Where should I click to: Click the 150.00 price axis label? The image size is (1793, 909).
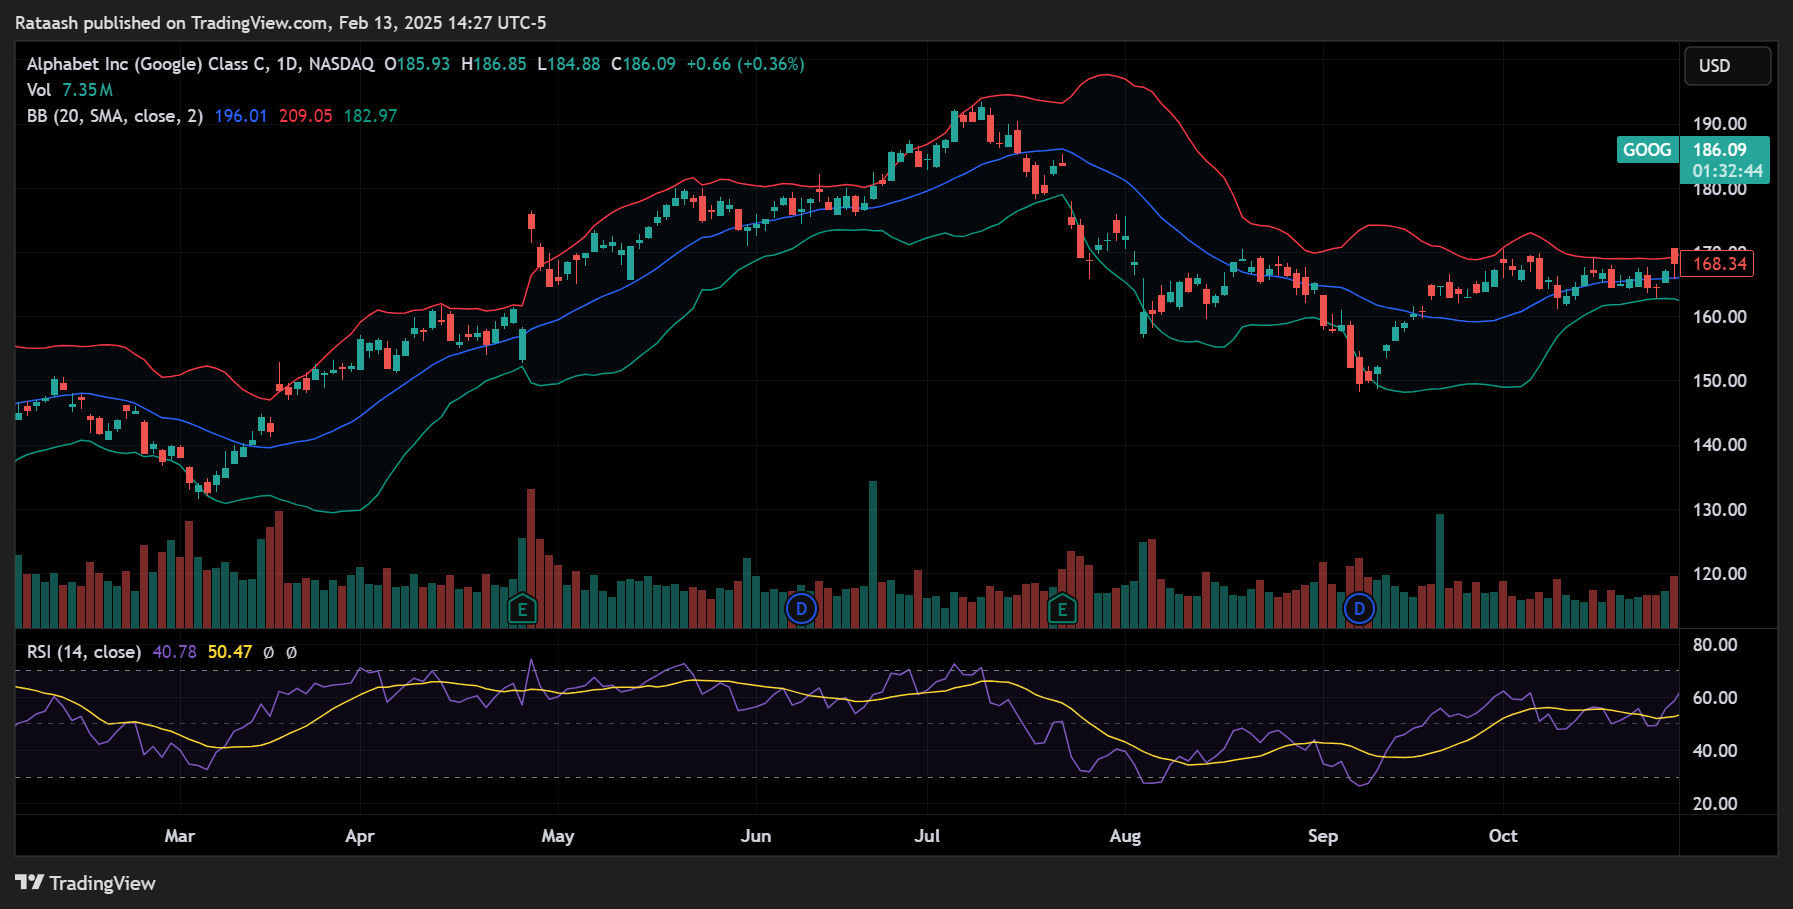[1720, 381]
